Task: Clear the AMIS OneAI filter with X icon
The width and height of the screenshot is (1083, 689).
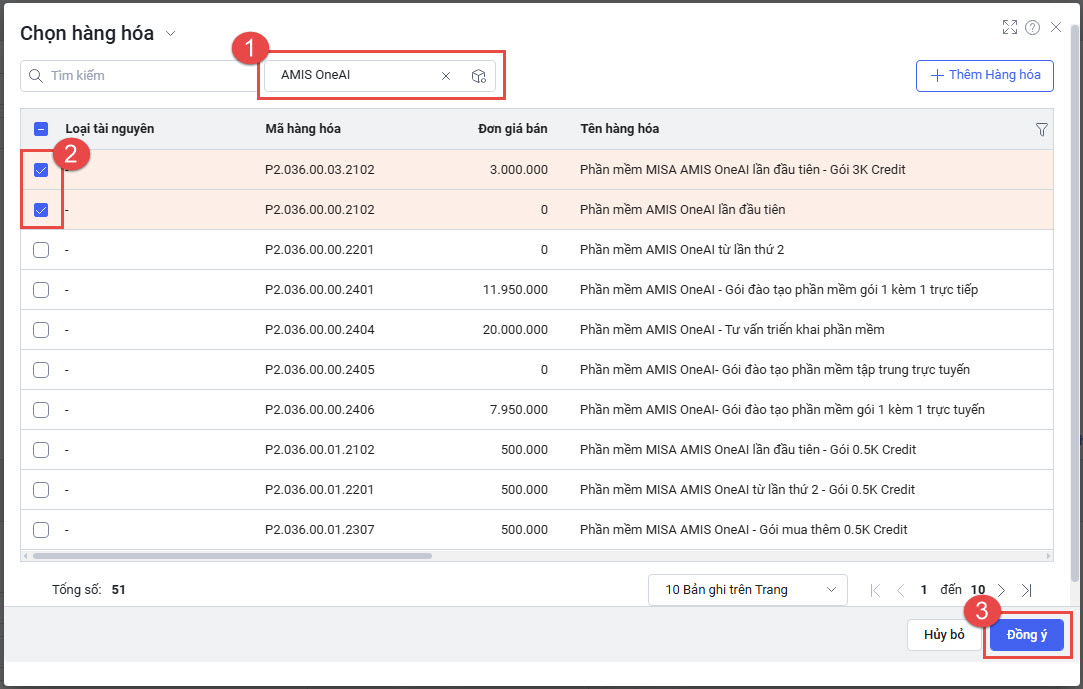Action: tap(446, 76)
